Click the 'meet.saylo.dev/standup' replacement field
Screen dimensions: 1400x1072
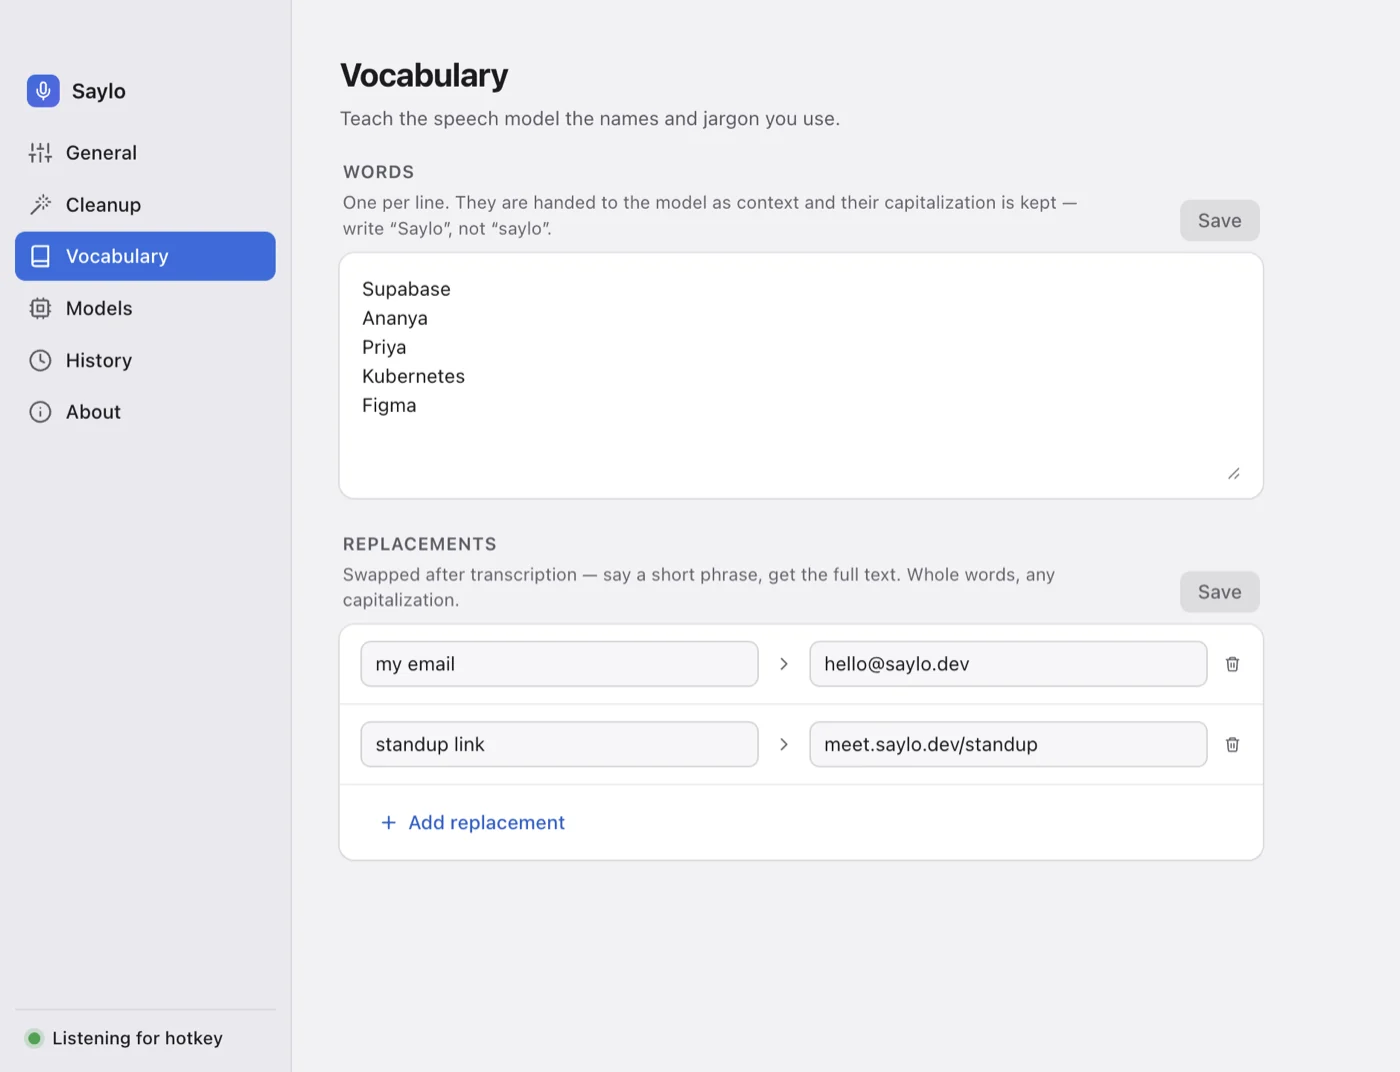(1008, 745)
